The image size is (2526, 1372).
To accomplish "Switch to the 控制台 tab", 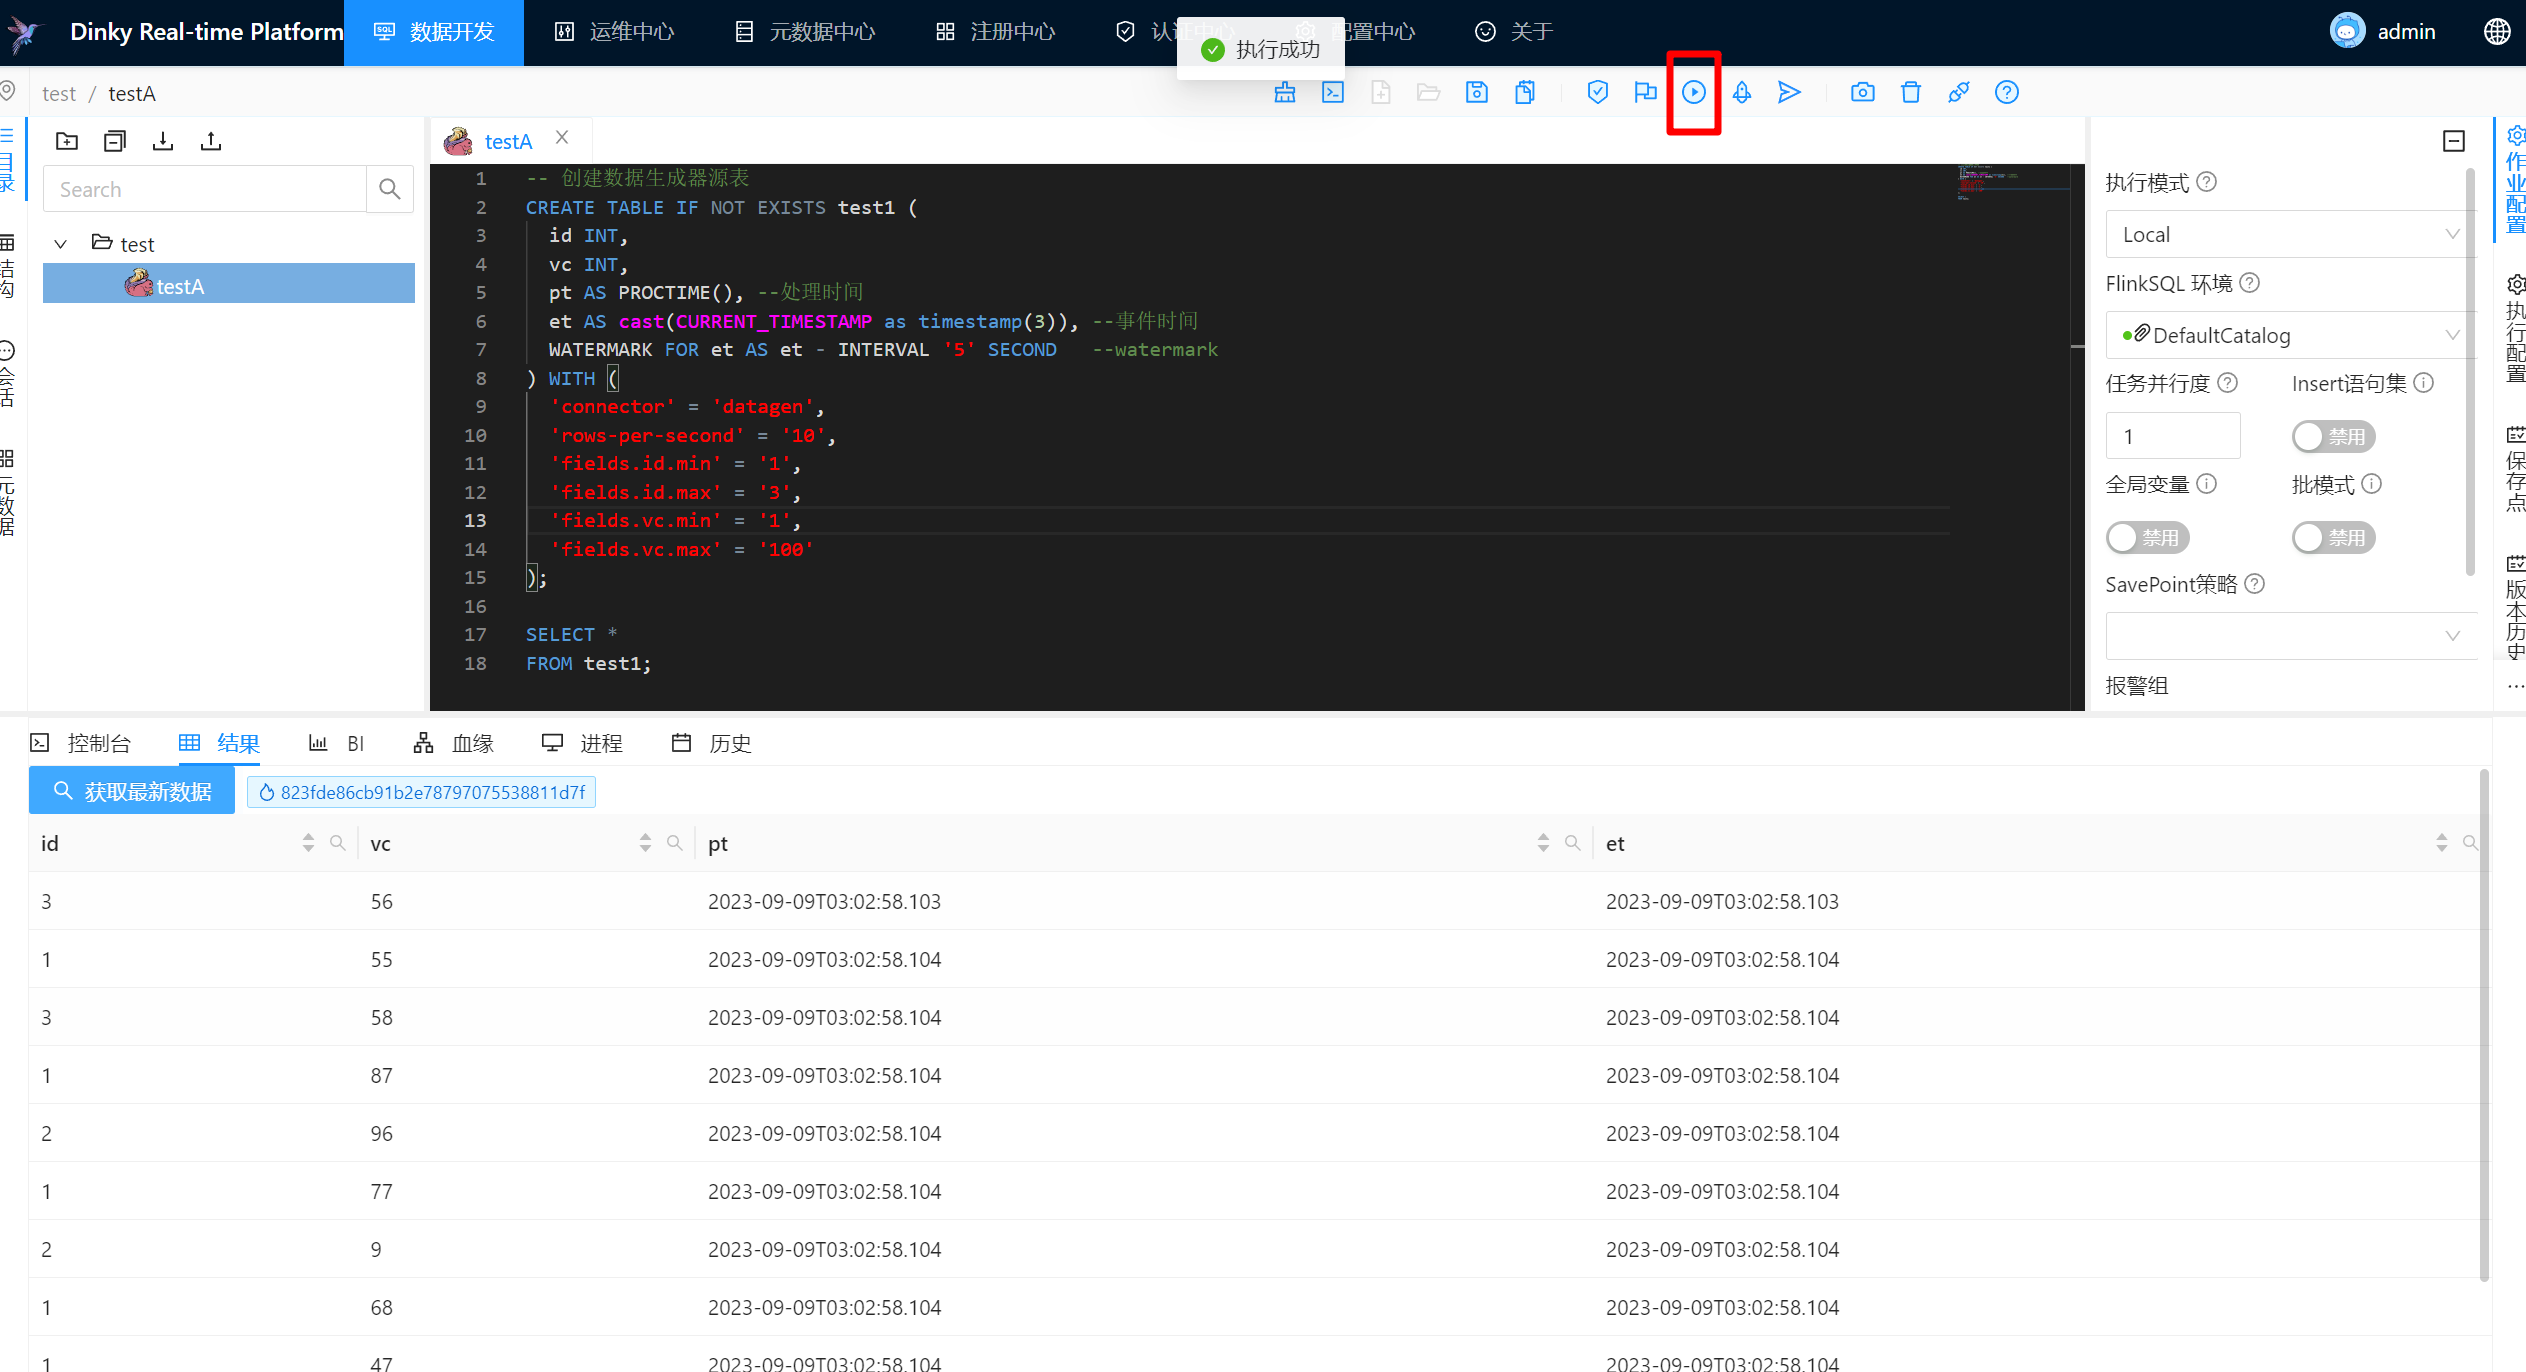I will [81, 743].
